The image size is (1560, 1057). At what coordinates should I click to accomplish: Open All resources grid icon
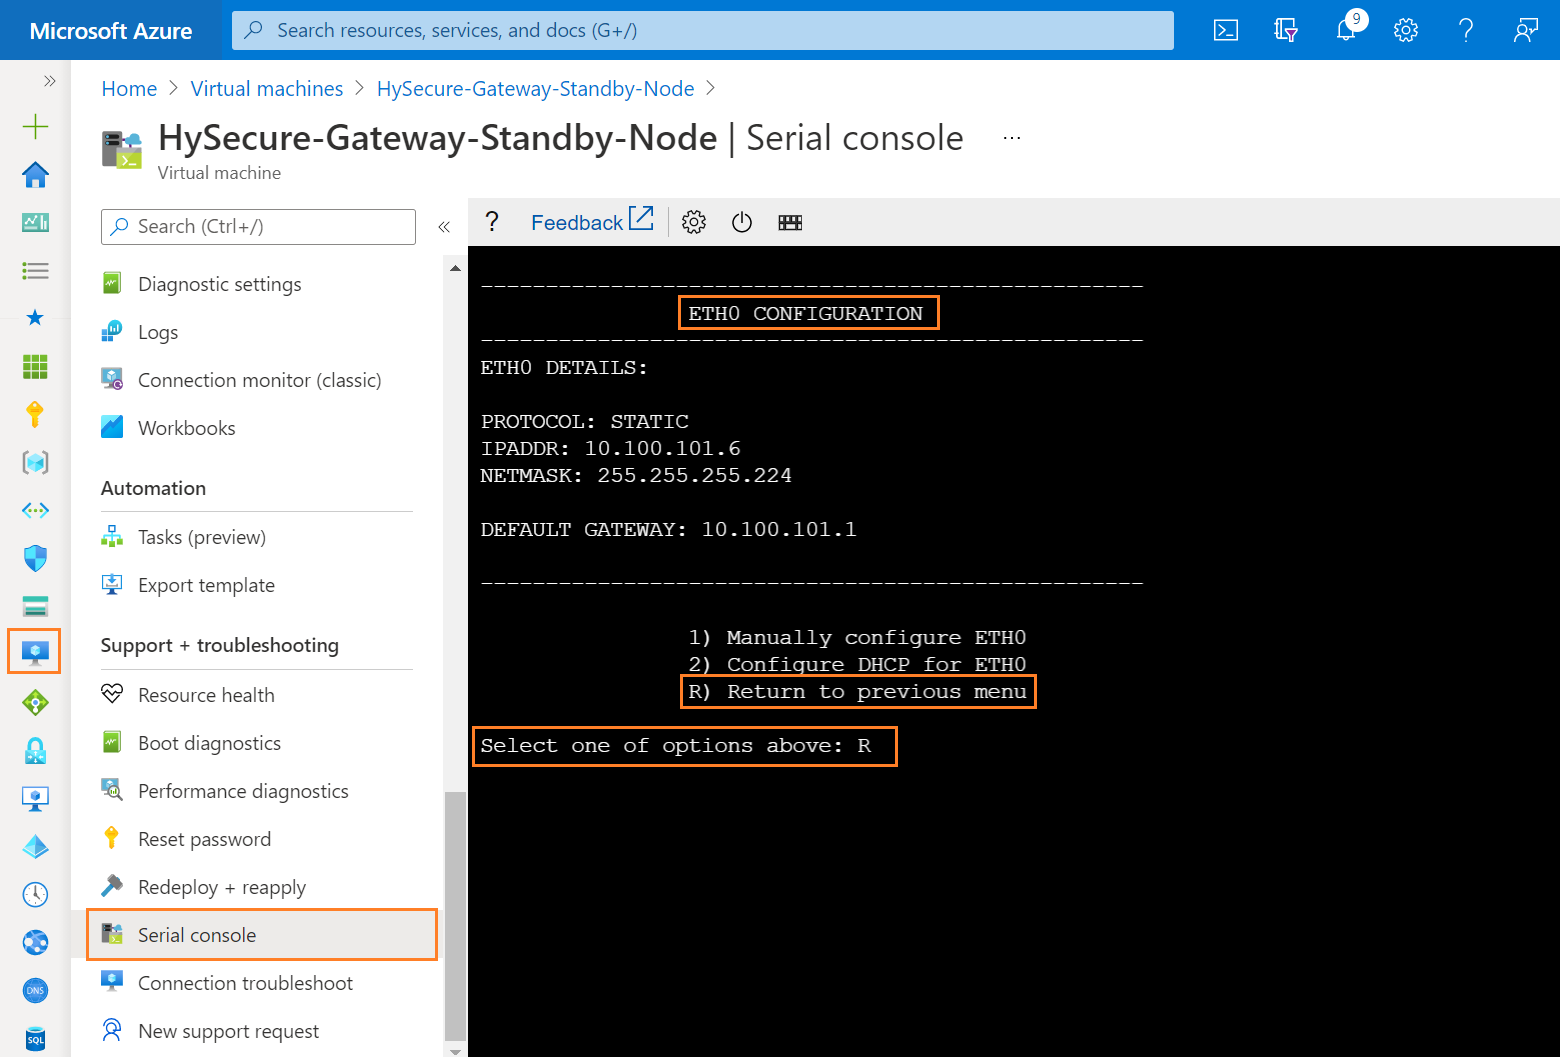(x=35, y=366)
